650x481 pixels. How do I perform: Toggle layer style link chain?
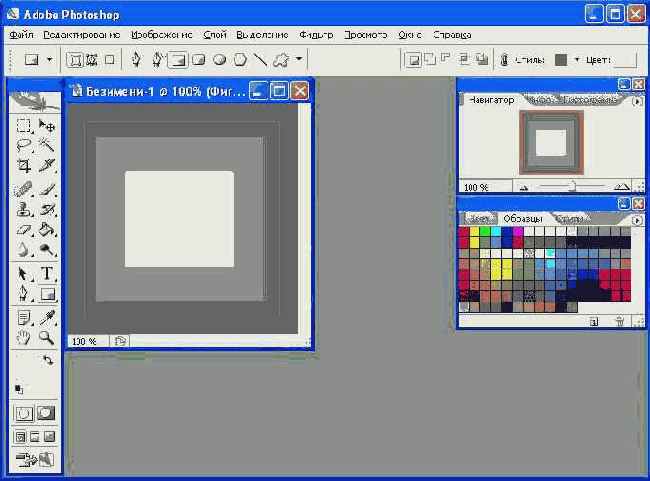click(504, 60)
